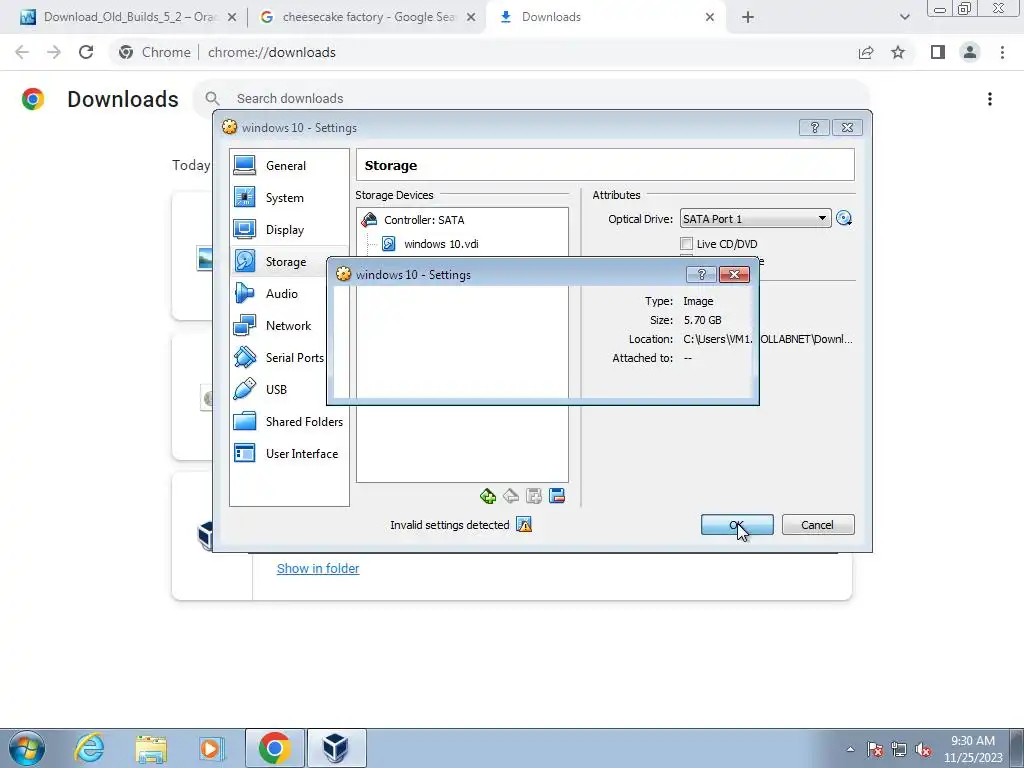1024x768 pixels.
Task: Close the cheesecake factory tab
Action: click(470, 18)
